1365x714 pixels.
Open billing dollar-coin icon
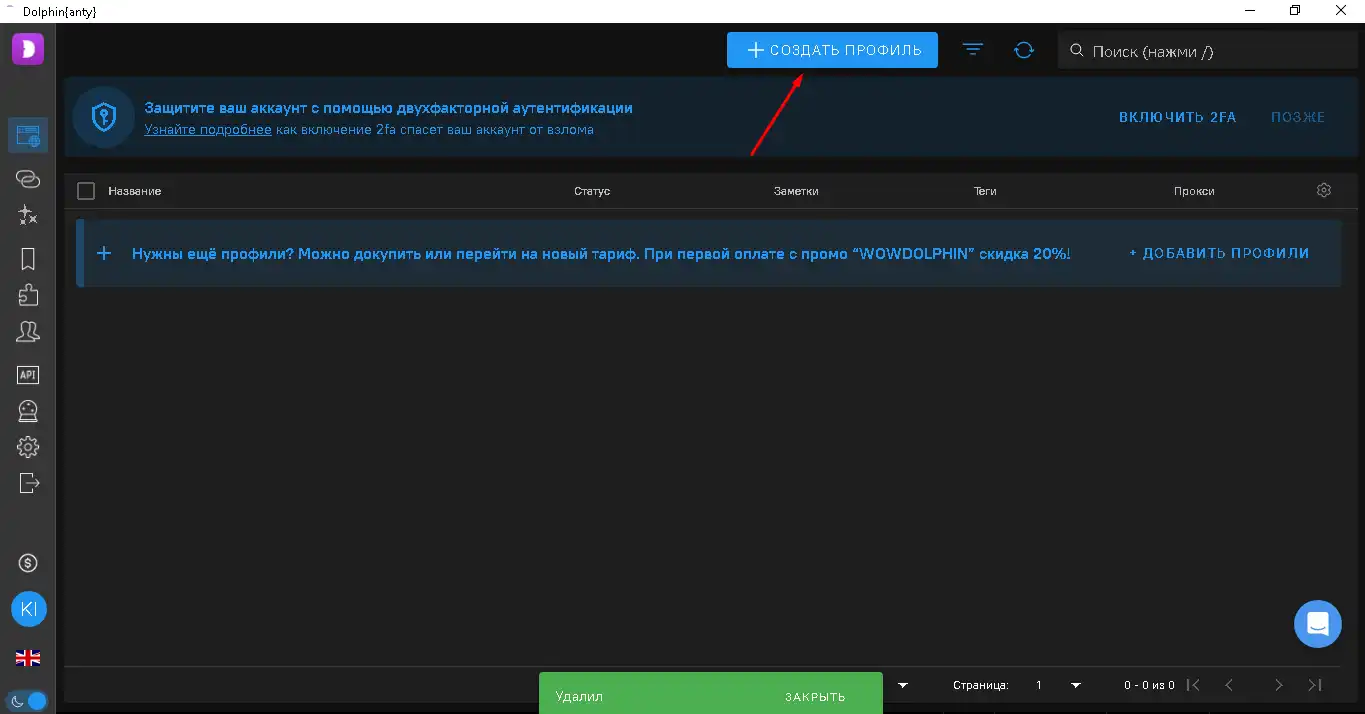click(x=28, y=563)
